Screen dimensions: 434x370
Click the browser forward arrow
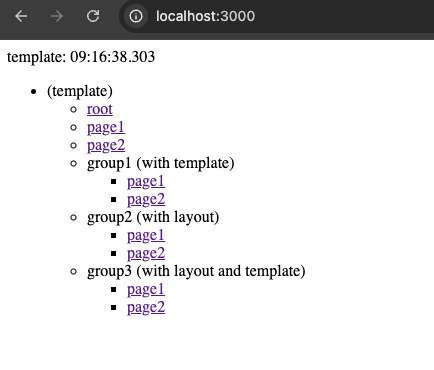57,16
